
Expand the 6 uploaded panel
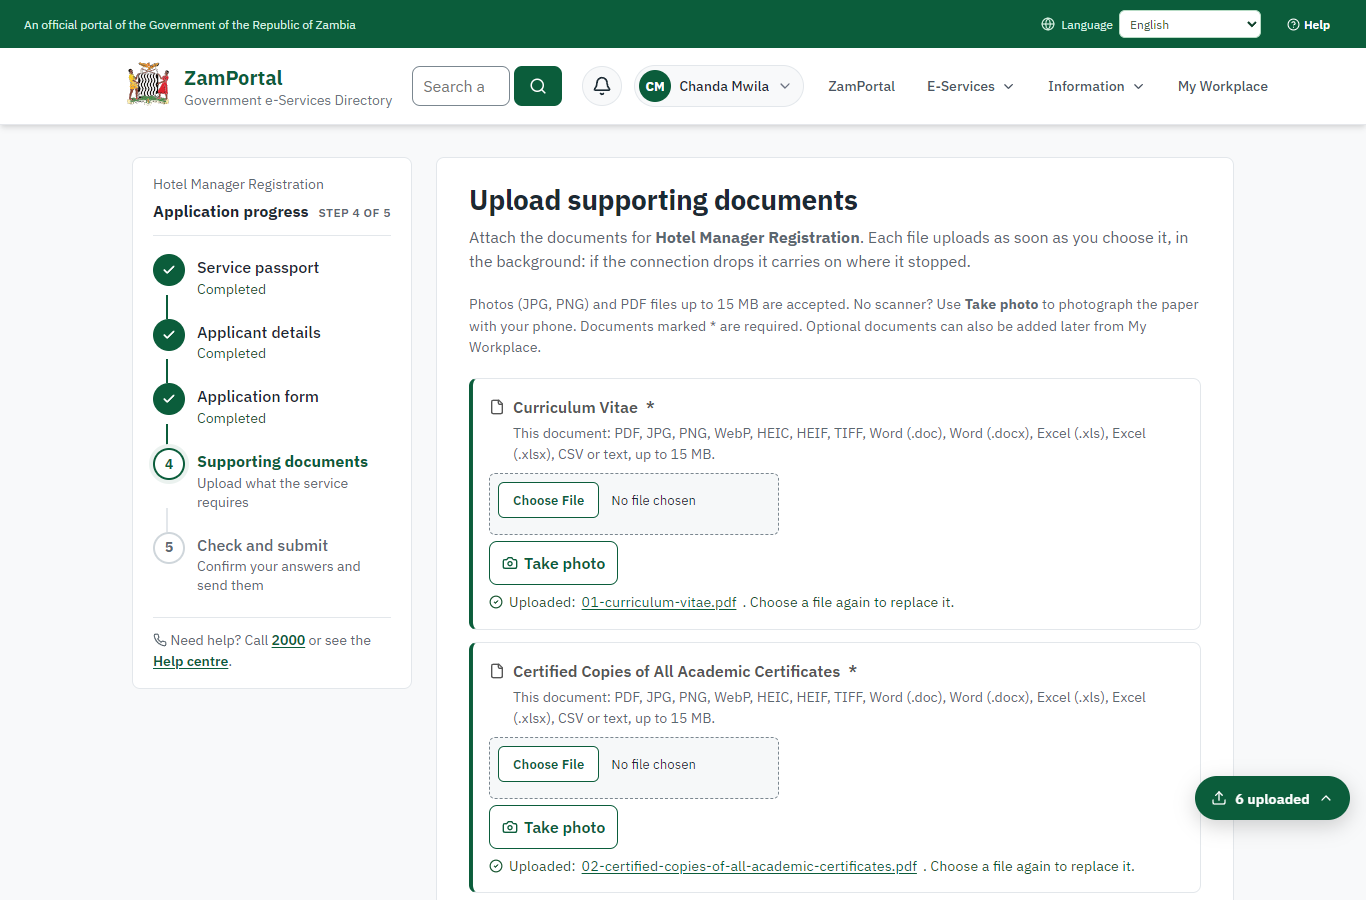point(1272,798)
